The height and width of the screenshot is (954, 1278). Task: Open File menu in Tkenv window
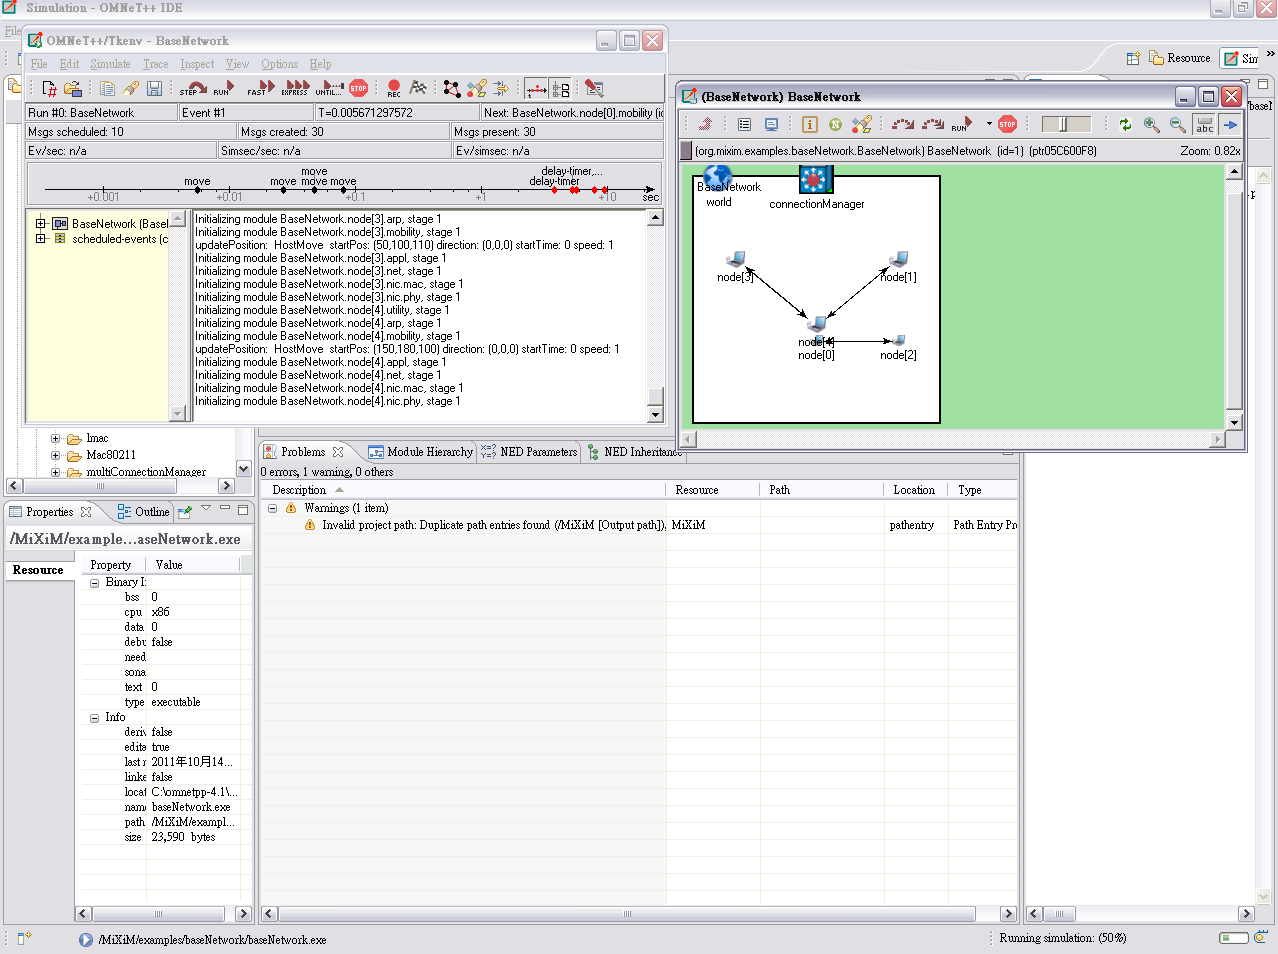(39, 64)
